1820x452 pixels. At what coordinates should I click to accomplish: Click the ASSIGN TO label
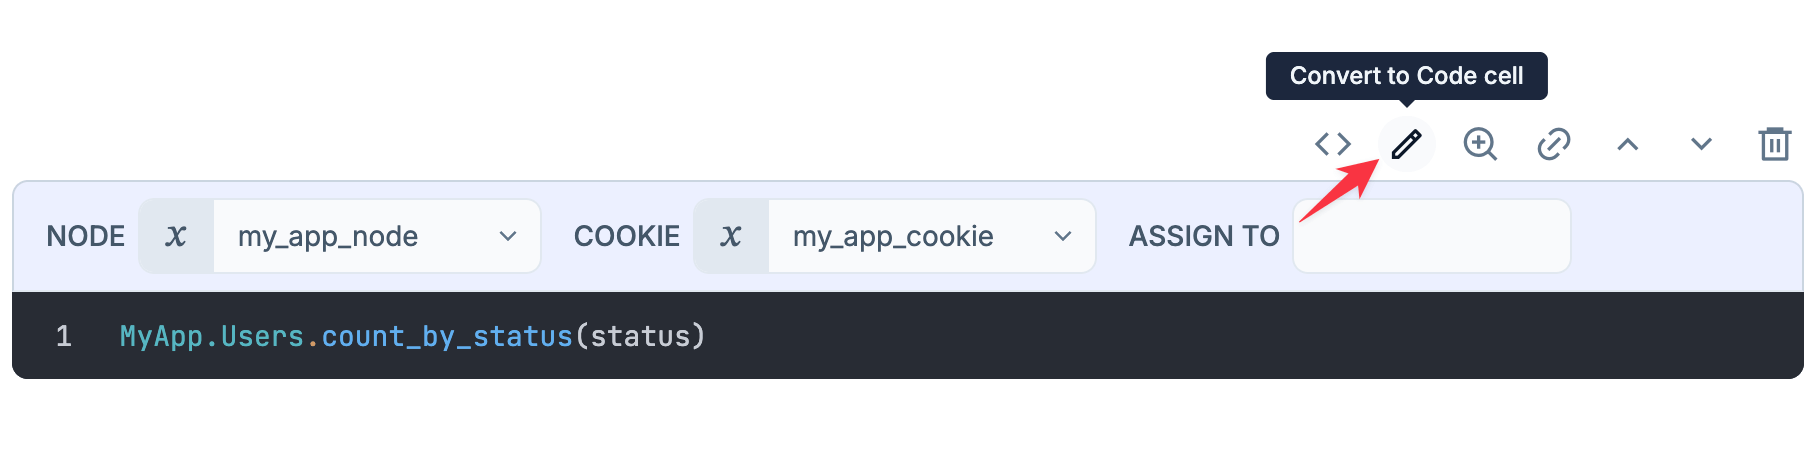click(x=1204, y=236)
